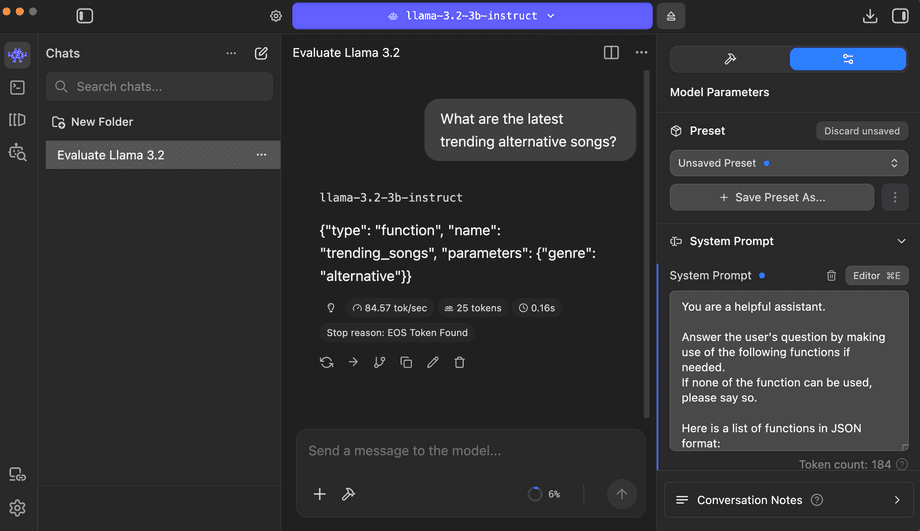
Task: Select the Evaluate Llama 3.2 chat
Action: 163,155
